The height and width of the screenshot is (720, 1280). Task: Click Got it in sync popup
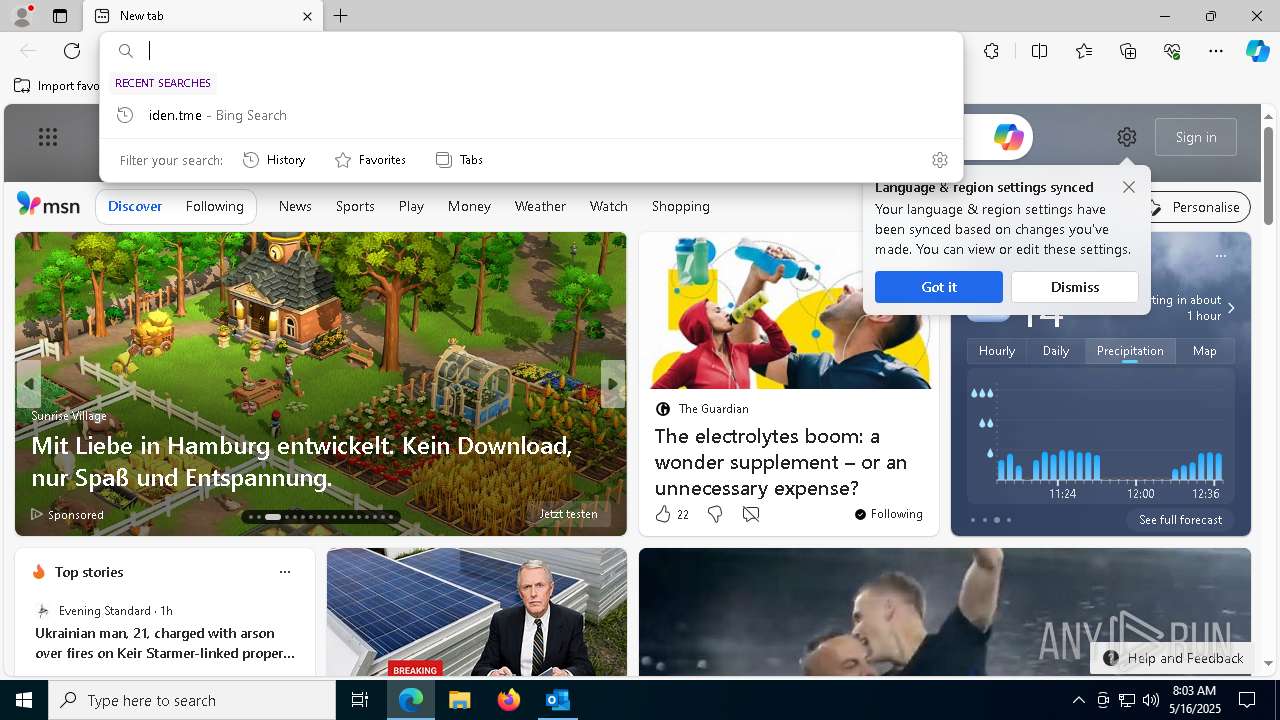coord(939,287)
